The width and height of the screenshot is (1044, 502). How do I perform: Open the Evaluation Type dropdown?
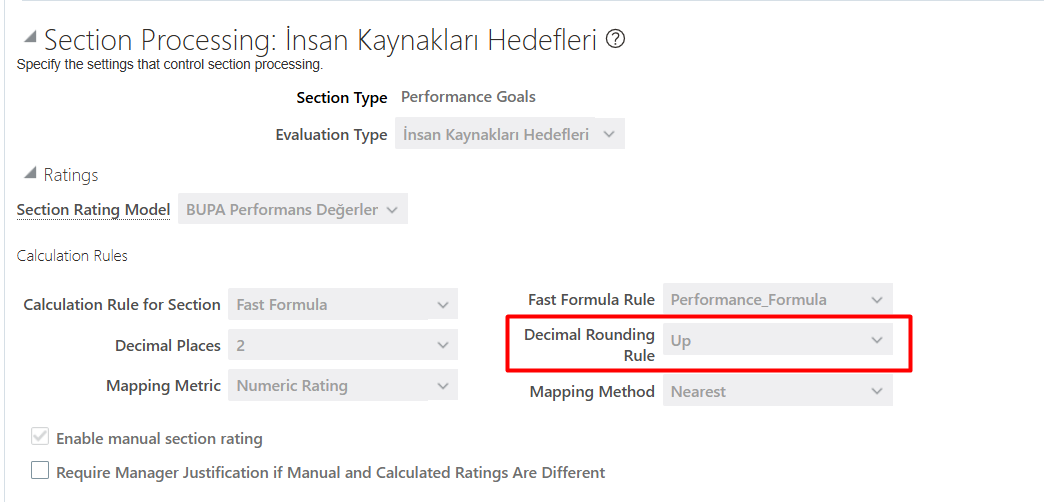509,134
